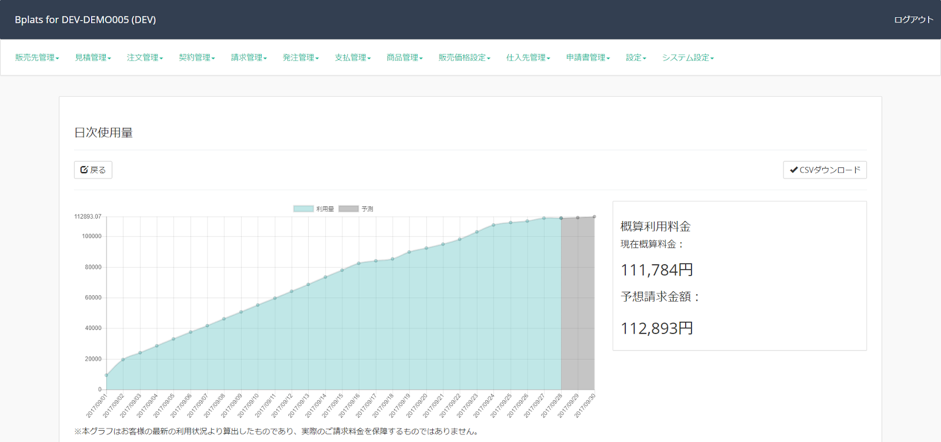This screenshot has height=442, width=941.
Task: Toggle the 予測 grey legend swatch
Action: point(349,209)
